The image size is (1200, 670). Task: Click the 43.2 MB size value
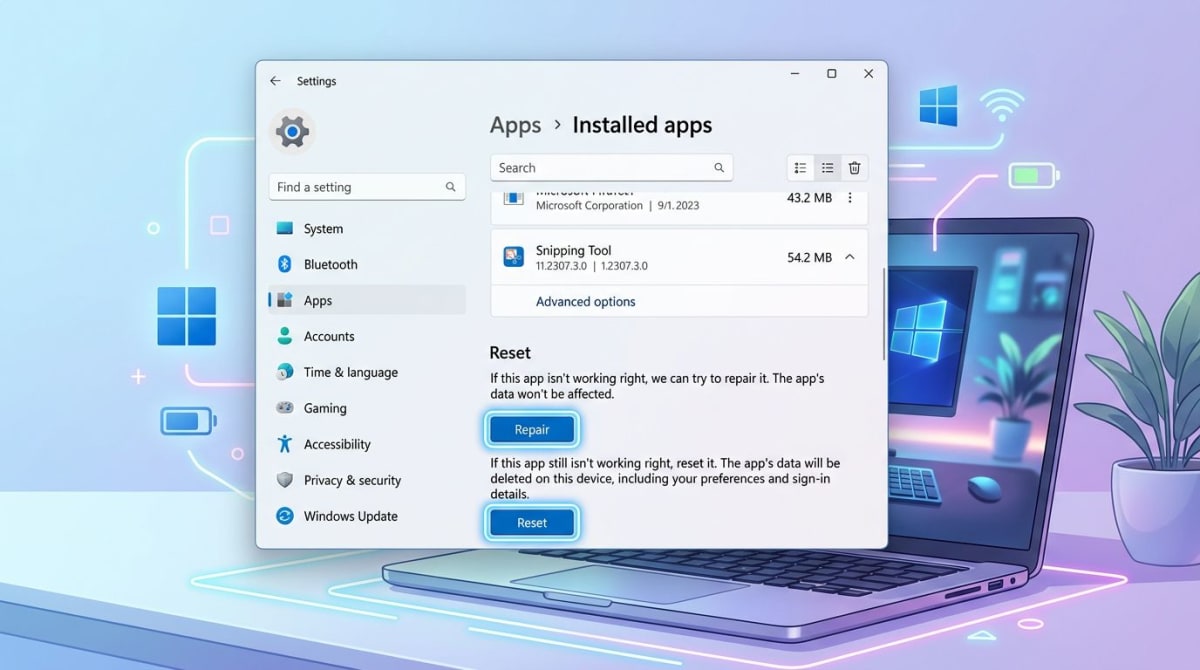click(809, 198)
